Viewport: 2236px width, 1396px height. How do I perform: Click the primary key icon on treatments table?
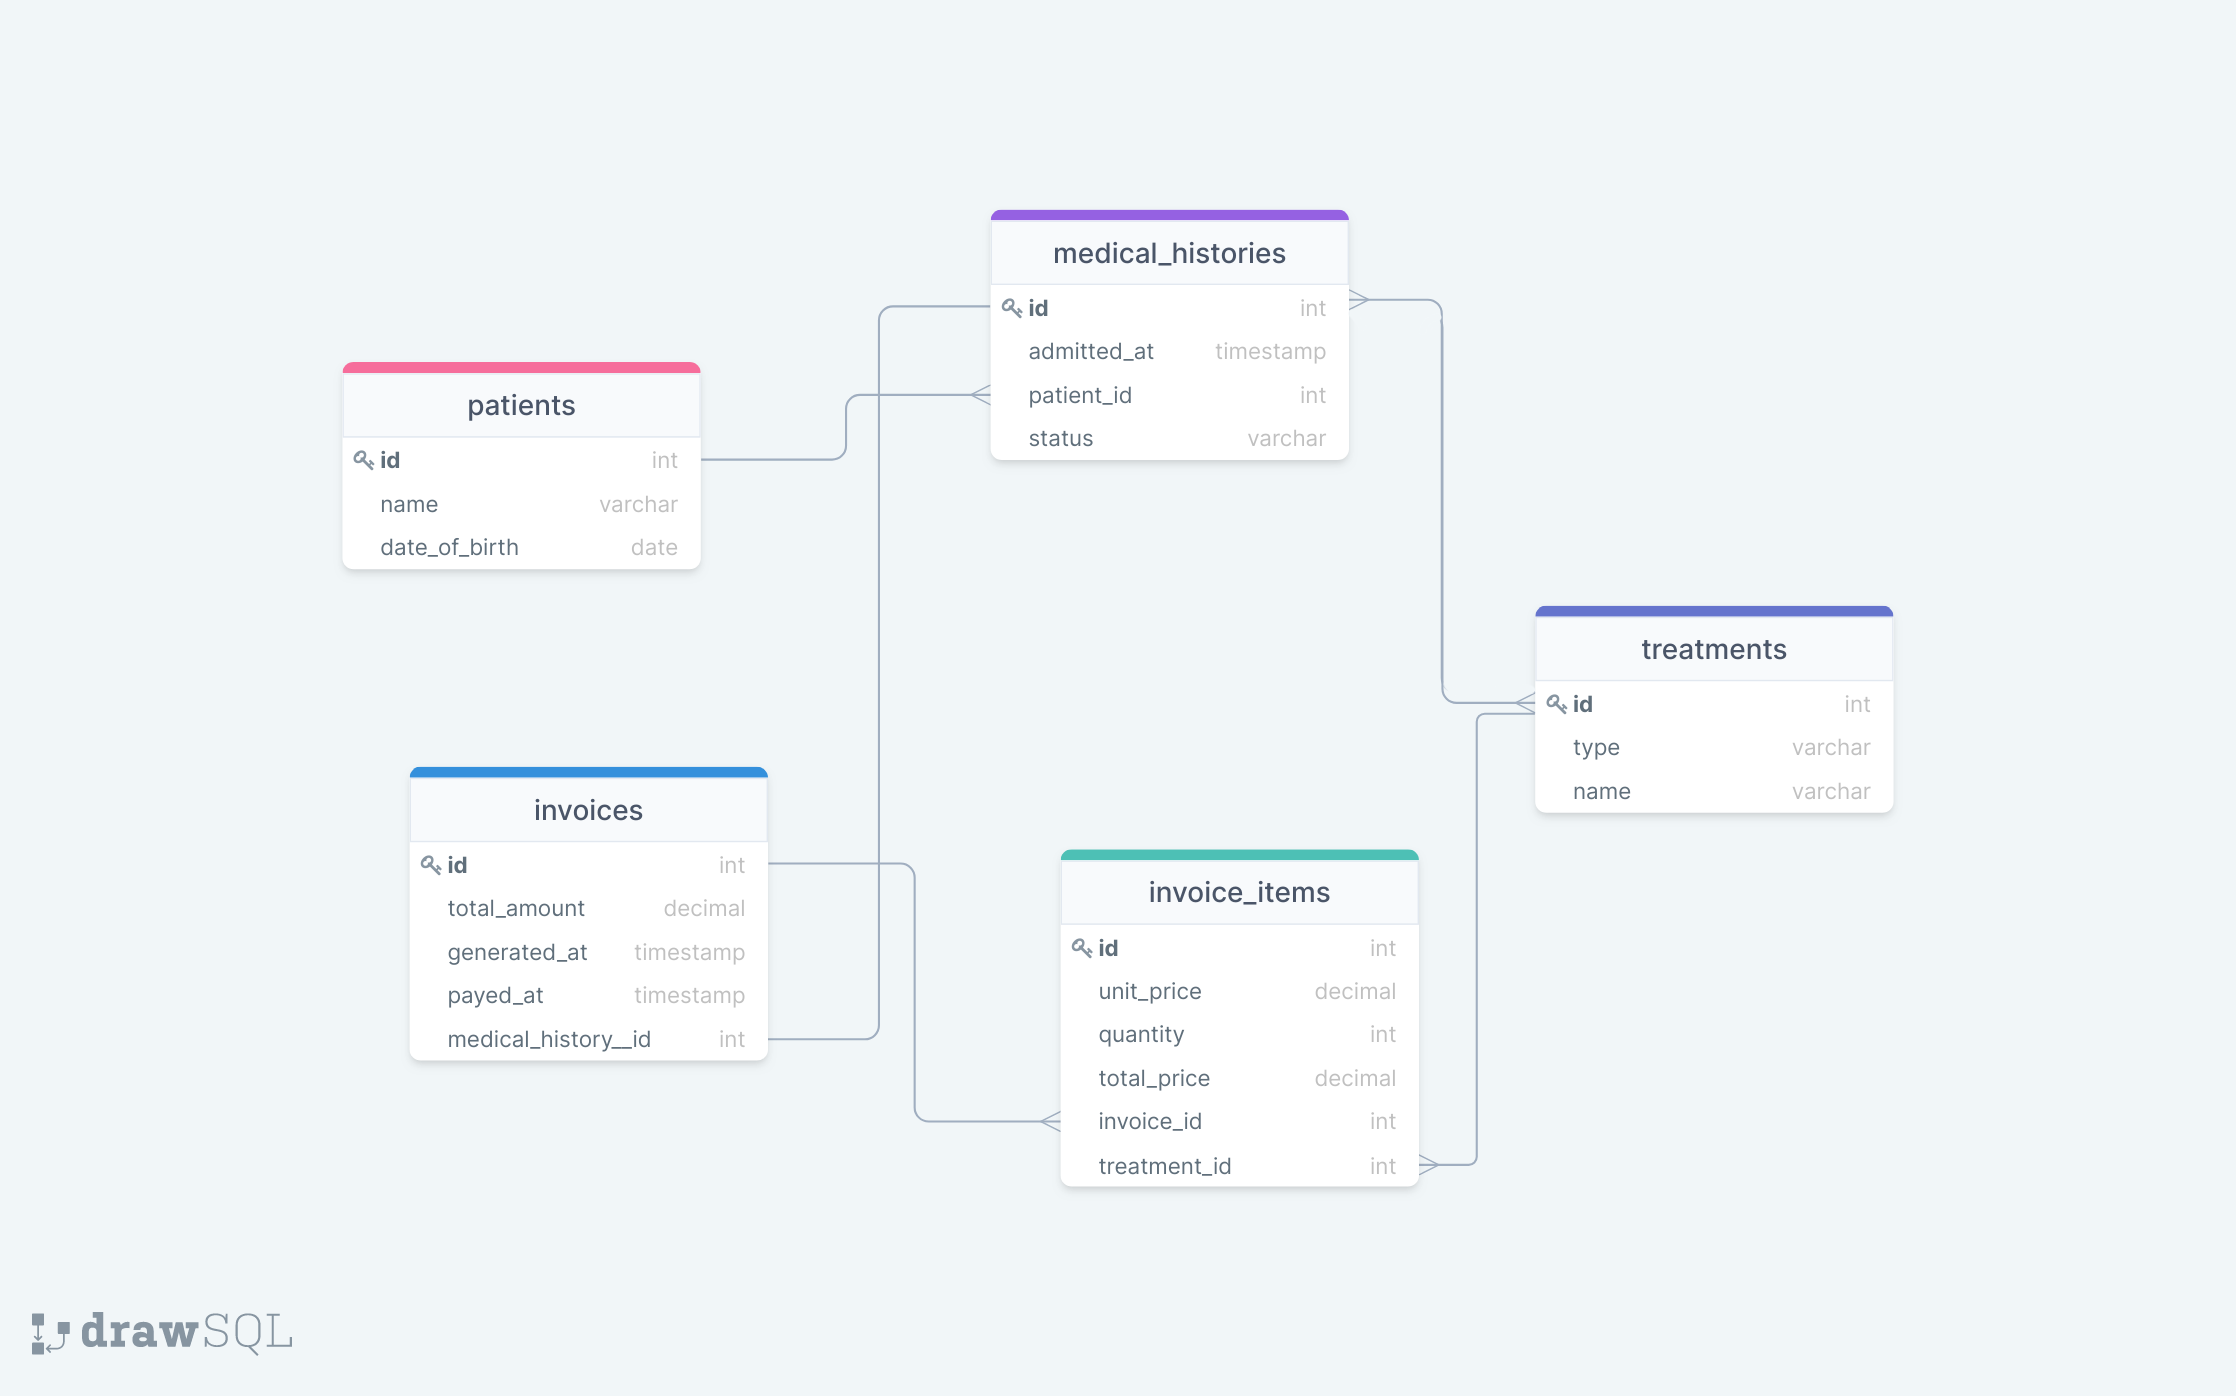(1554, 703)
